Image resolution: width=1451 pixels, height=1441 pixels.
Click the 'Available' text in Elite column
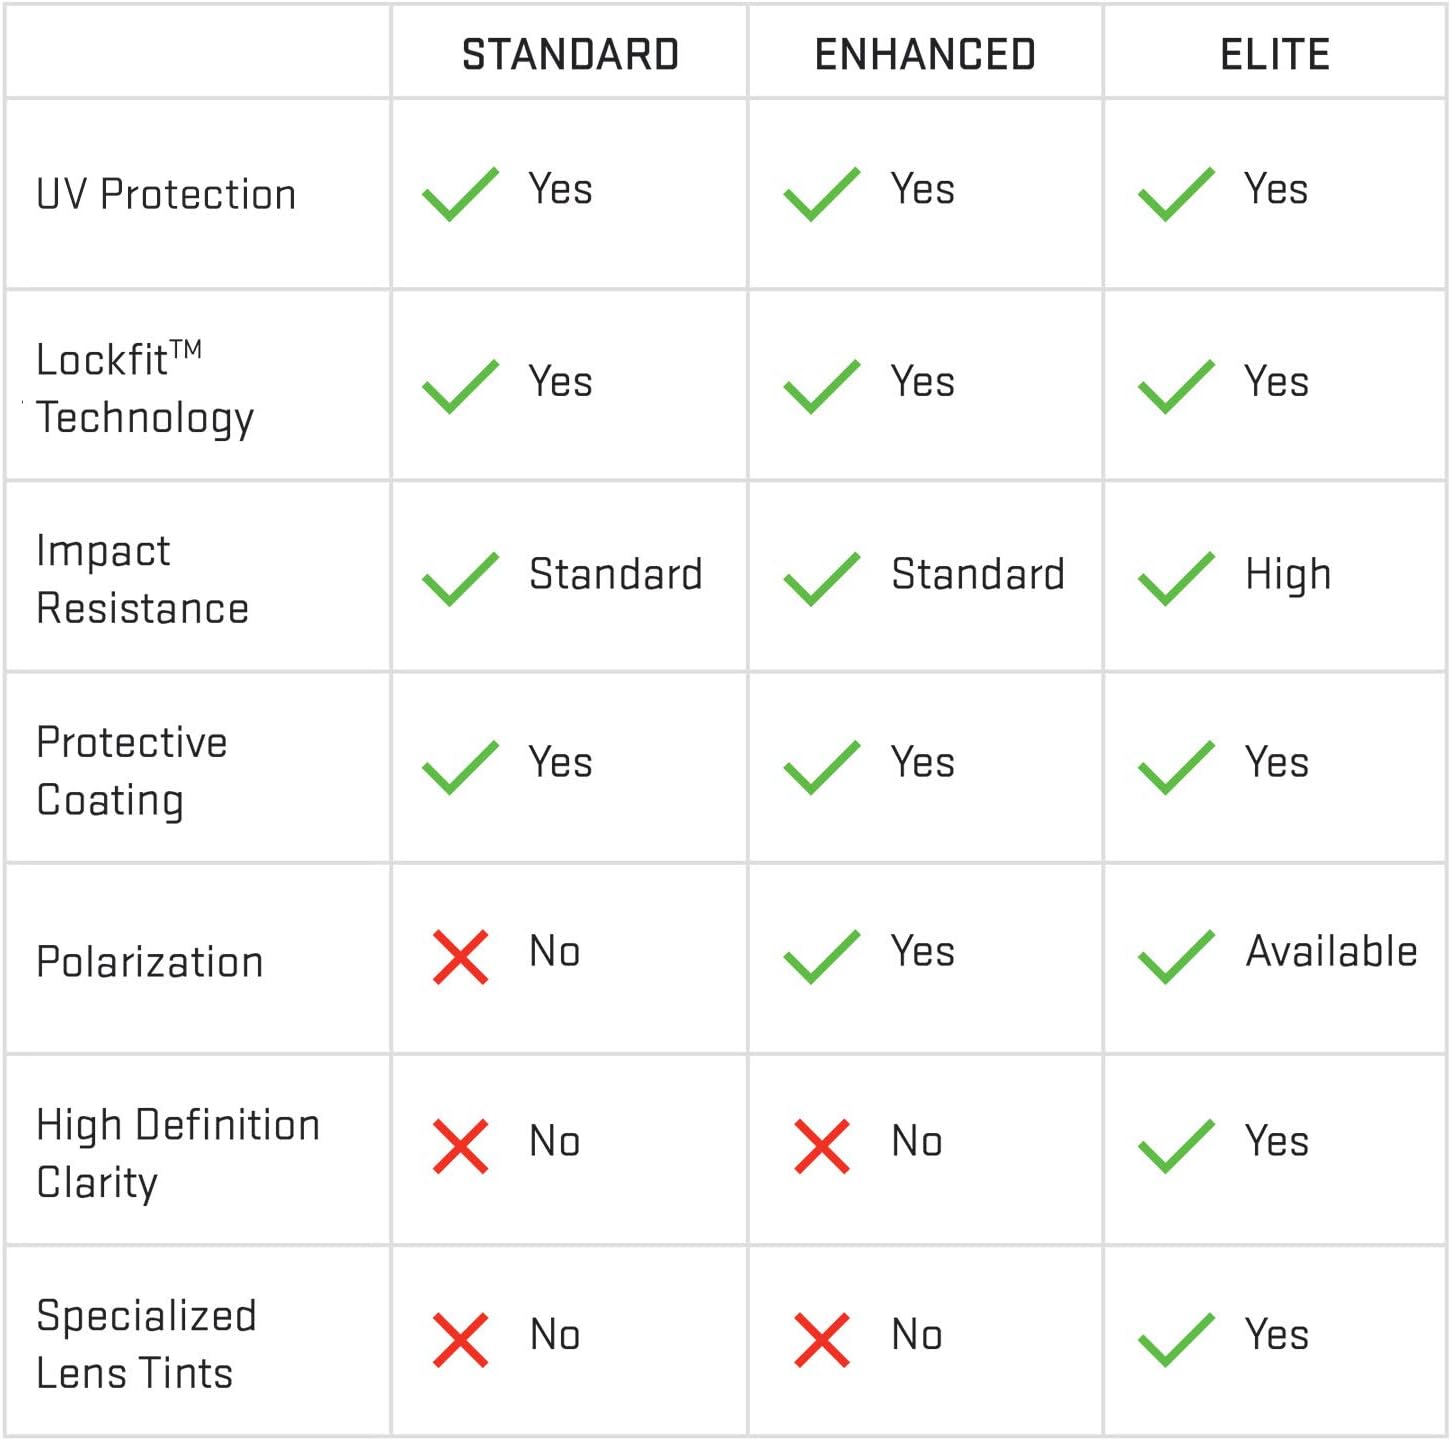[x=1331, y=951]
